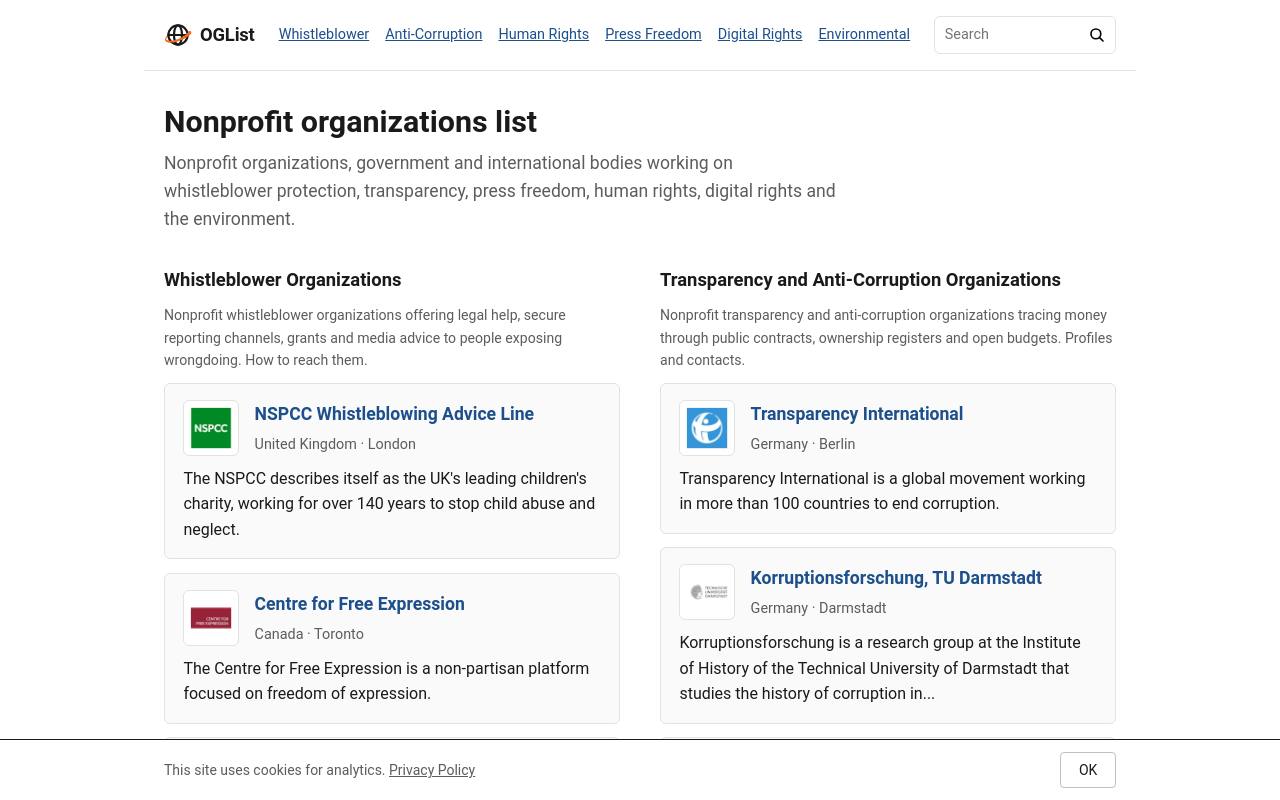
Task: Open the Privacy Policy link
Action: (x=432, y=770)
